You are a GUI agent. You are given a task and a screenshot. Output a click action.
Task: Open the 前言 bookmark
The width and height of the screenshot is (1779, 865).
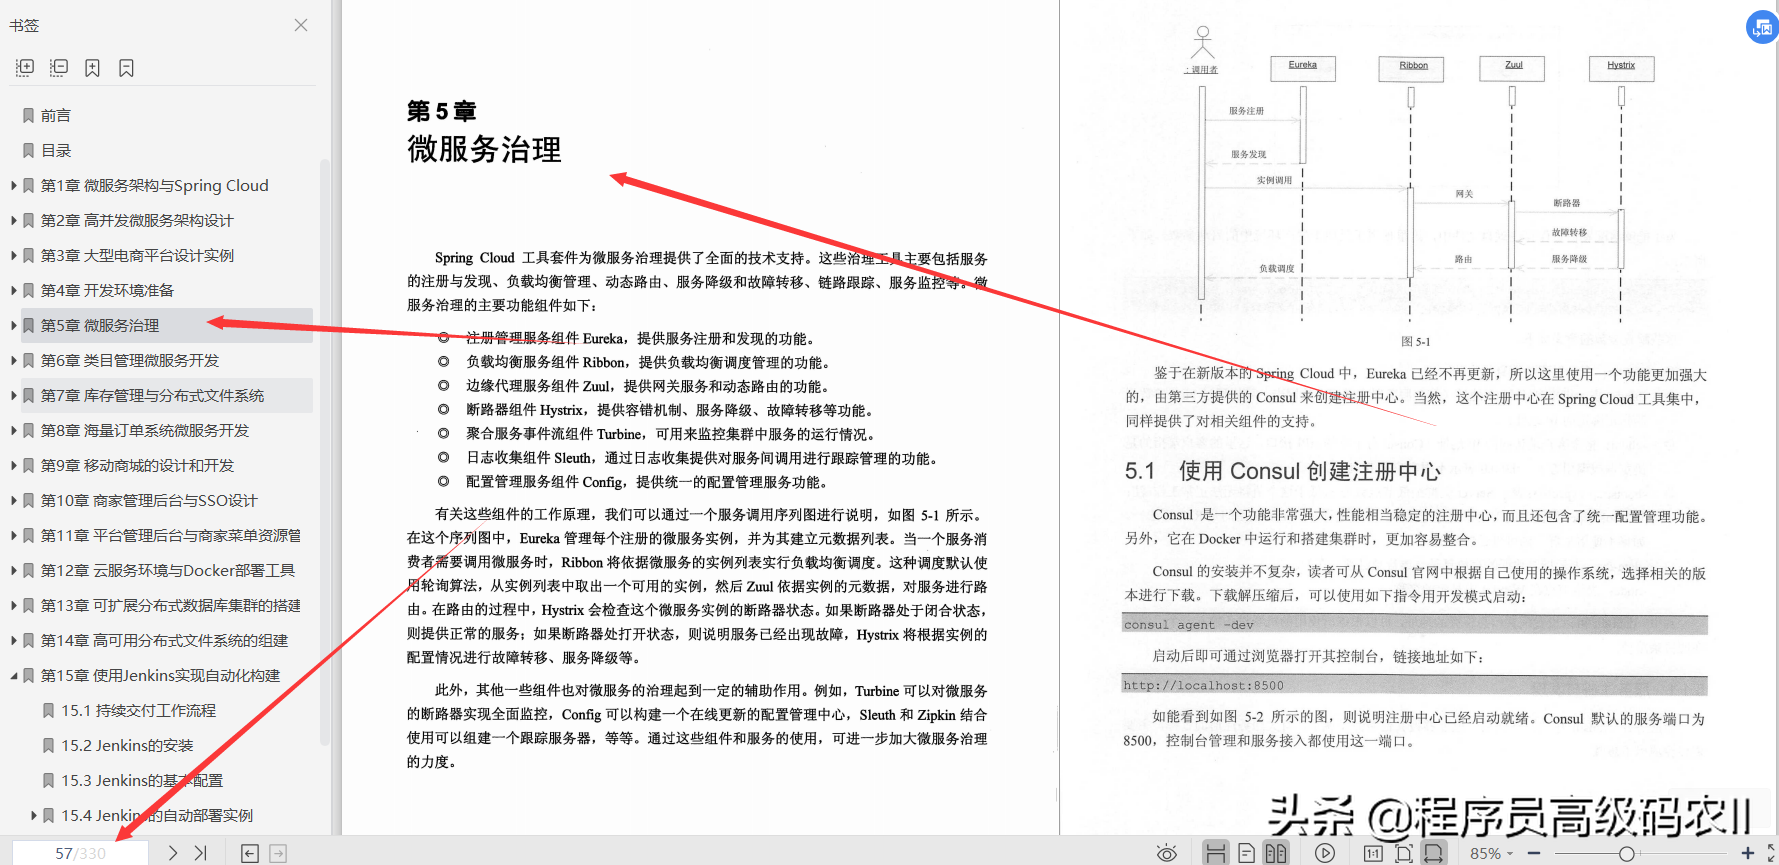[56, 115]
